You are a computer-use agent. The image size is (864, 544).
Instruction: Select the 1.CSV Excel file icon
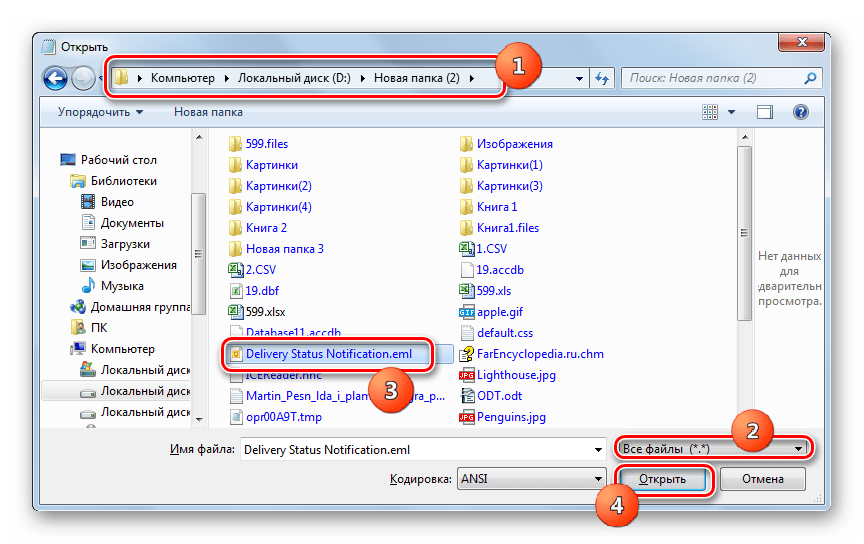click(x=466, y=249)
